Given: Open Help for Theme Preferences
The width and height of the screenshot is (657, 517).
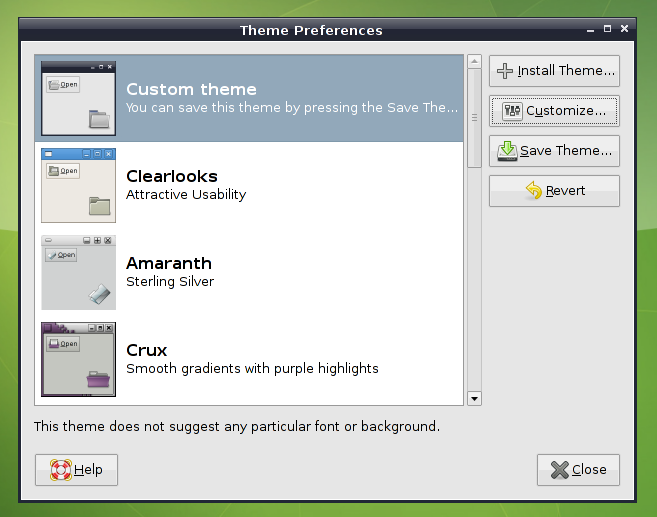Looking at the screenshot, I should click(76, 470).
